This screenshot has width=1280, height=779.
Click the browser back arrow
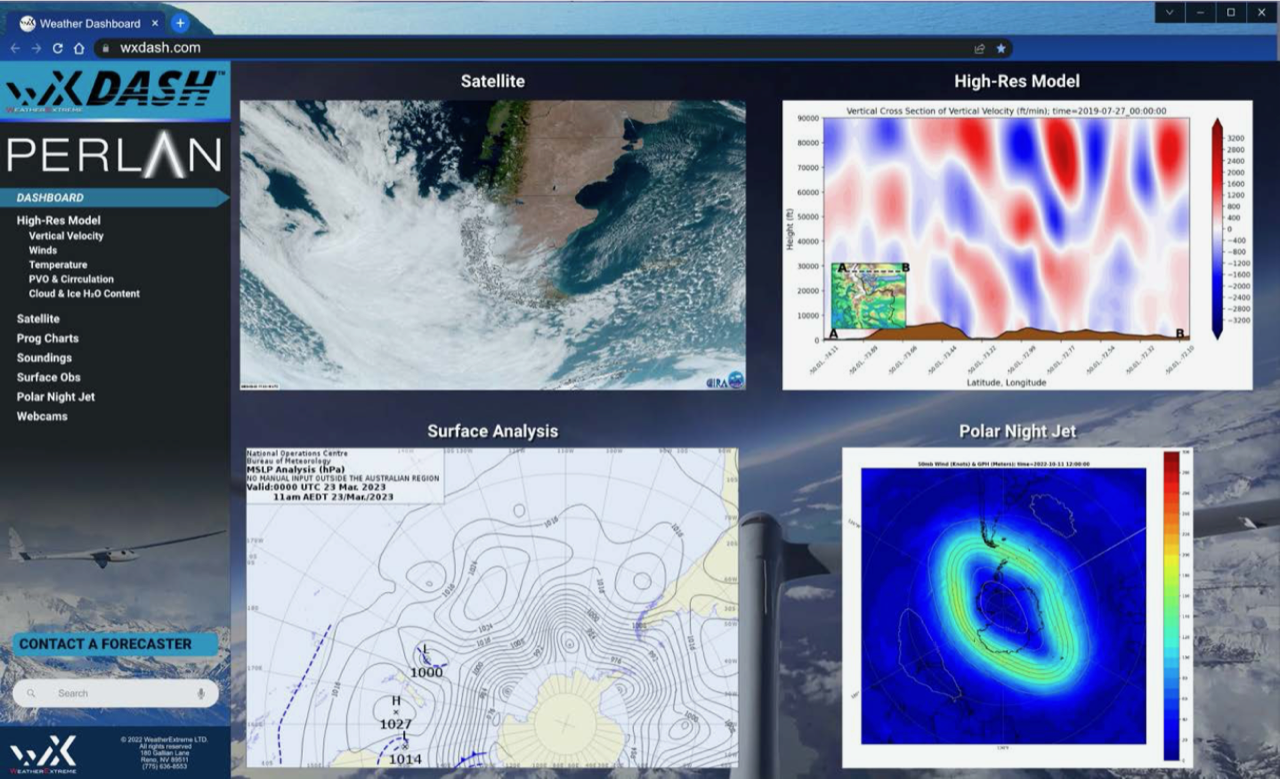point(15,48)
